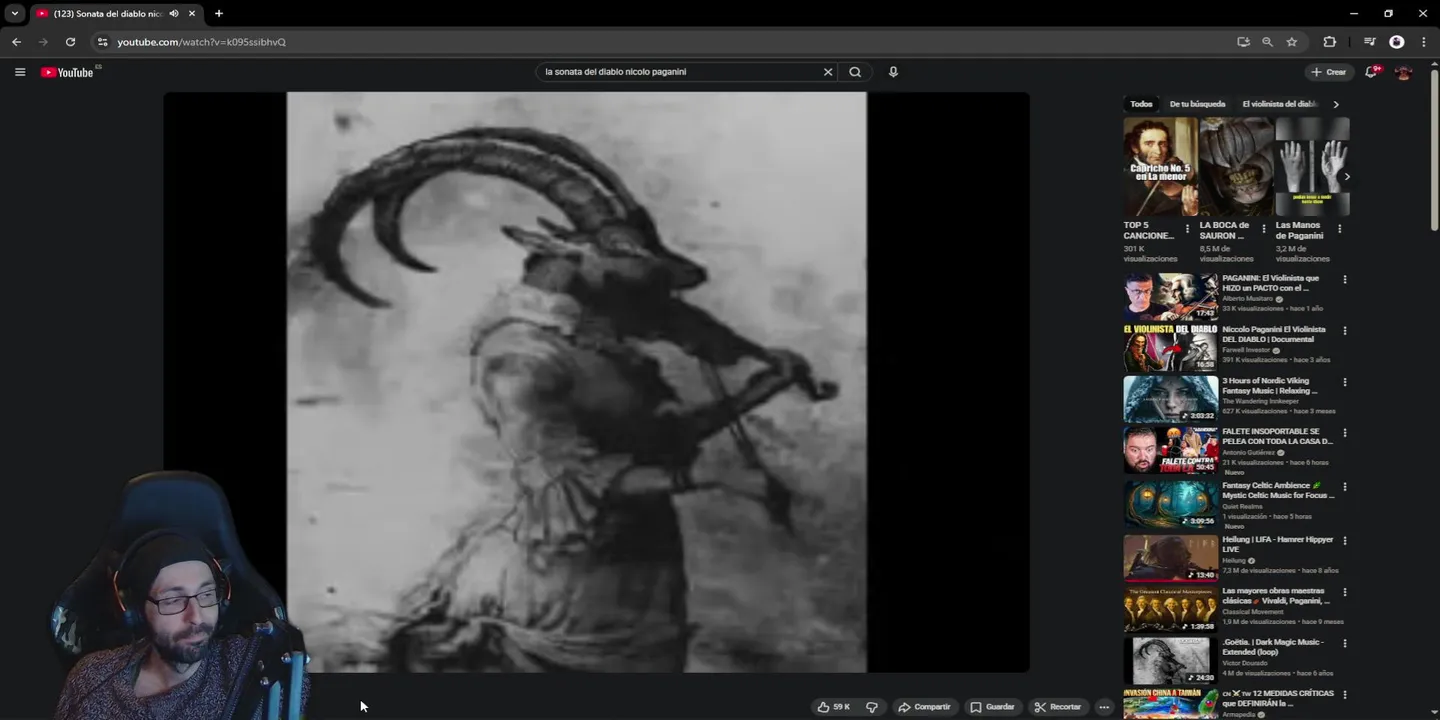Open options for Las Manos de Paganini short
This screenshot has height=720, width=1440.
point(1339,229)
